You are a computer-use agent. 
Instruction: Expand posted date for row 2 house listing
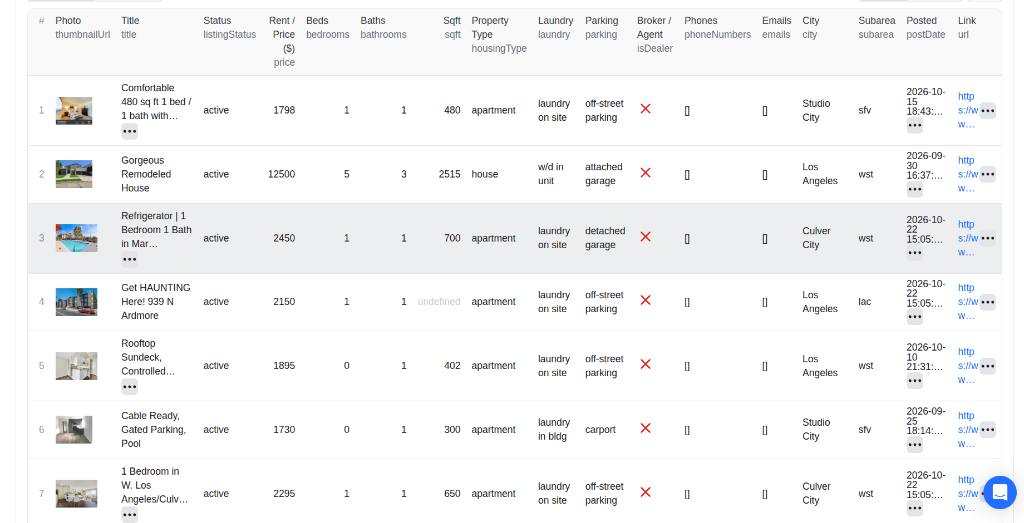(x=914, y=189)
